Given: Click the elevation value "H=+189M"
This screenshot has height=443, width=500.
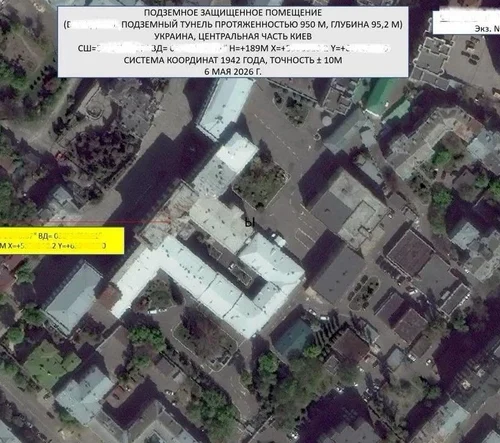Looking at the screenshot, I should (249, 48).
